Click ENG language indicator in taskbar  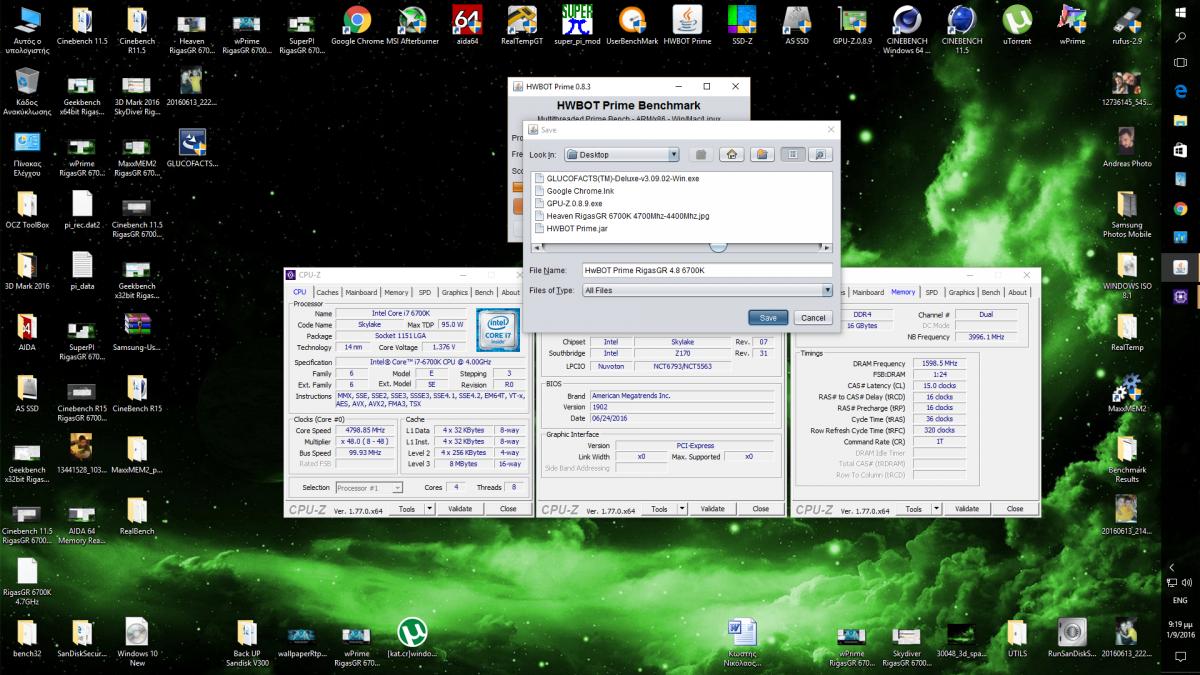[x=1180, y=601]
